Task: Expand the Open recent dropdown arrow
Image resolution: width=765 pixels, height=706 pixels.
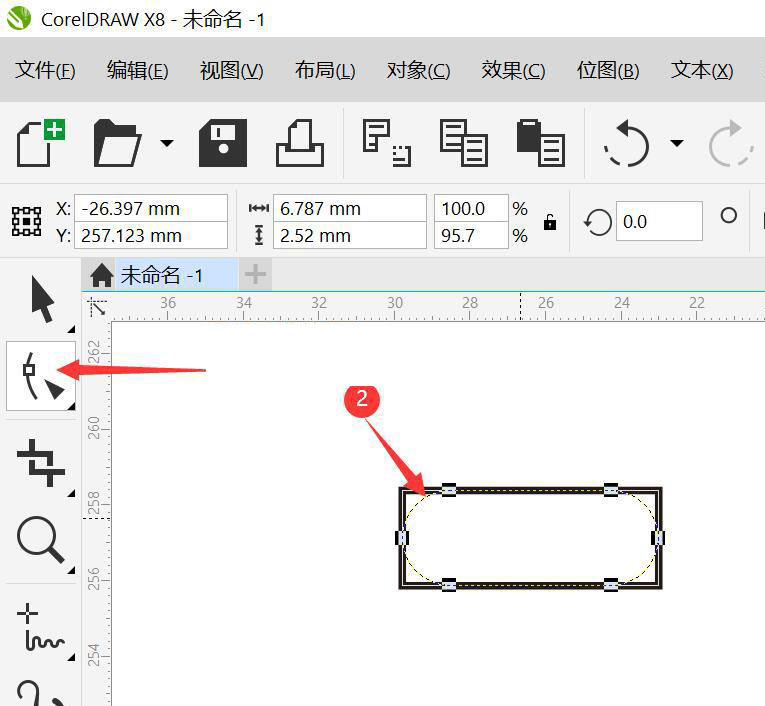Action: [x=167, y=143]
